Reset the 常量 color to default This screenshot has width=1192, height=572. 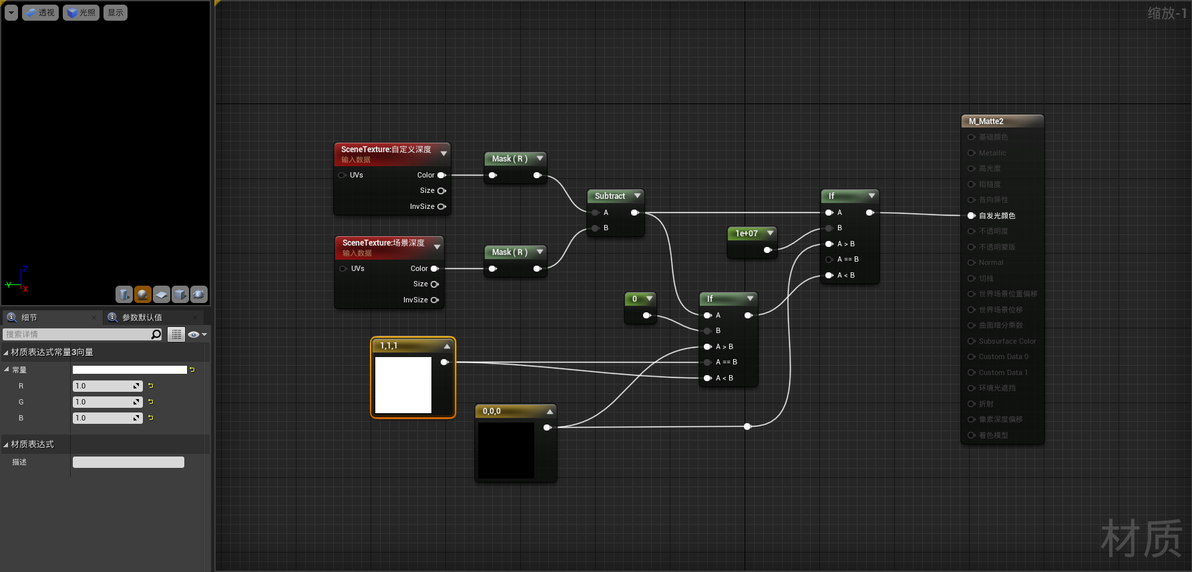point(192,370)
